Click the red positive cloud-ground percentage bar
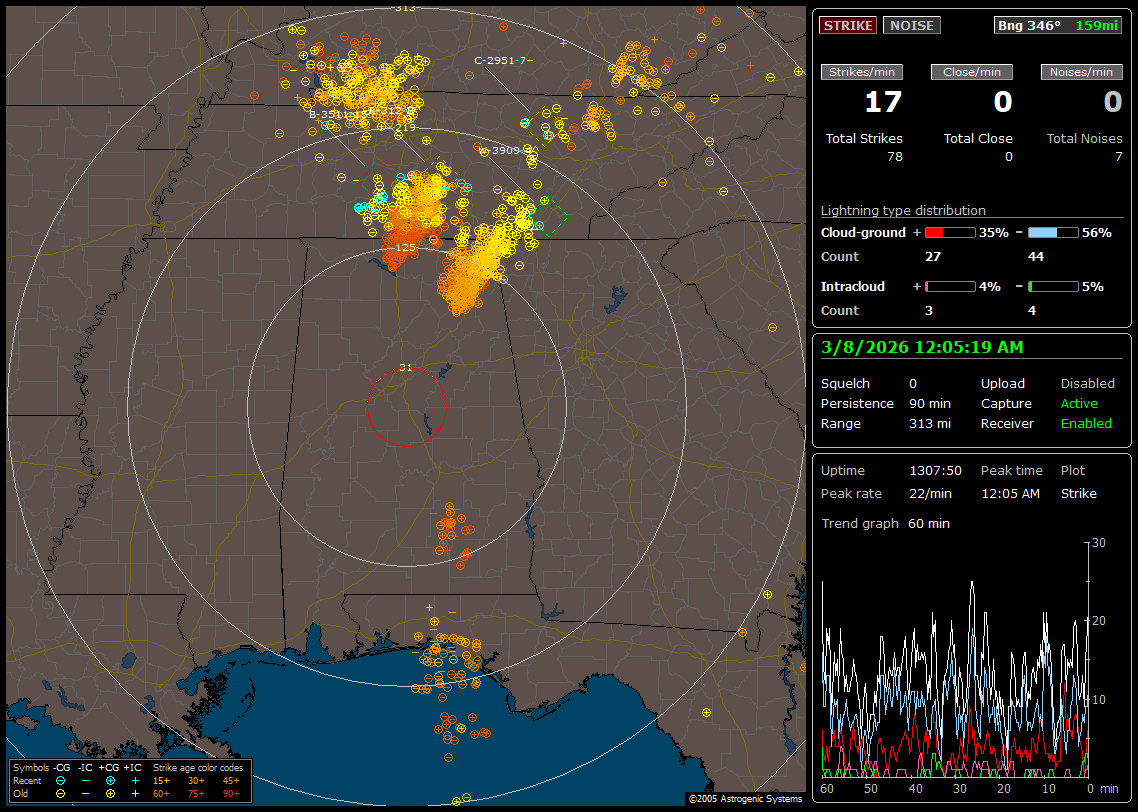 (x=949, y=232)
